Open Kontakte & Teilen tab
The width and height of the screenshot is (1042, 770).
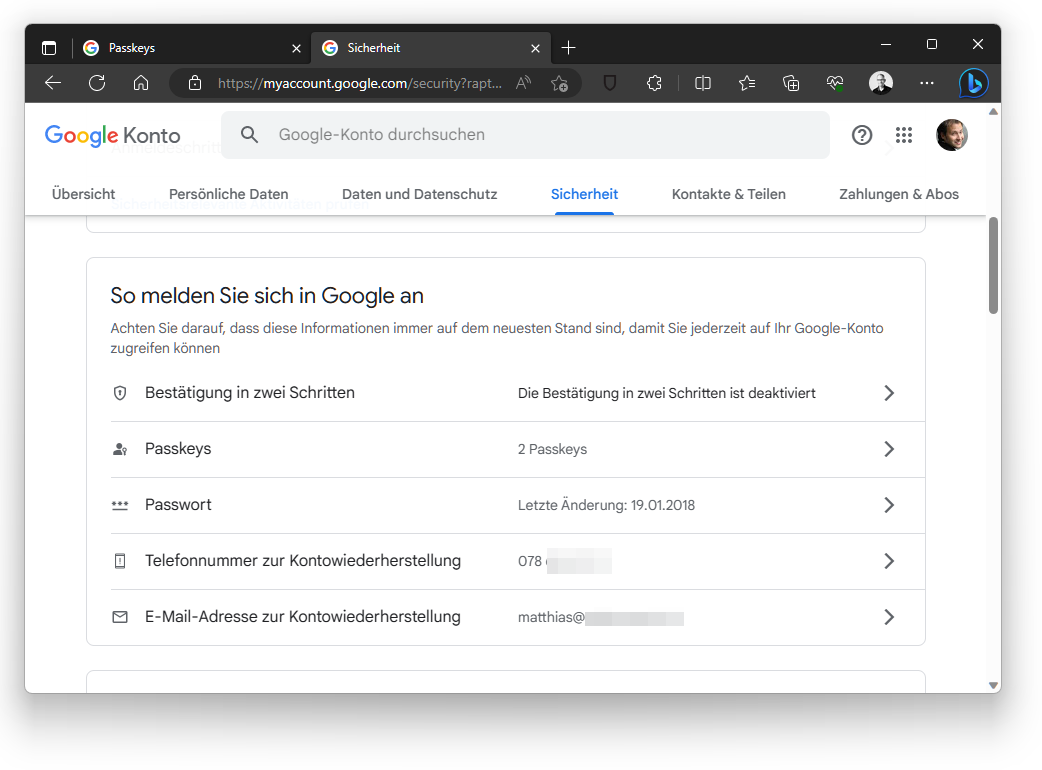728,194
